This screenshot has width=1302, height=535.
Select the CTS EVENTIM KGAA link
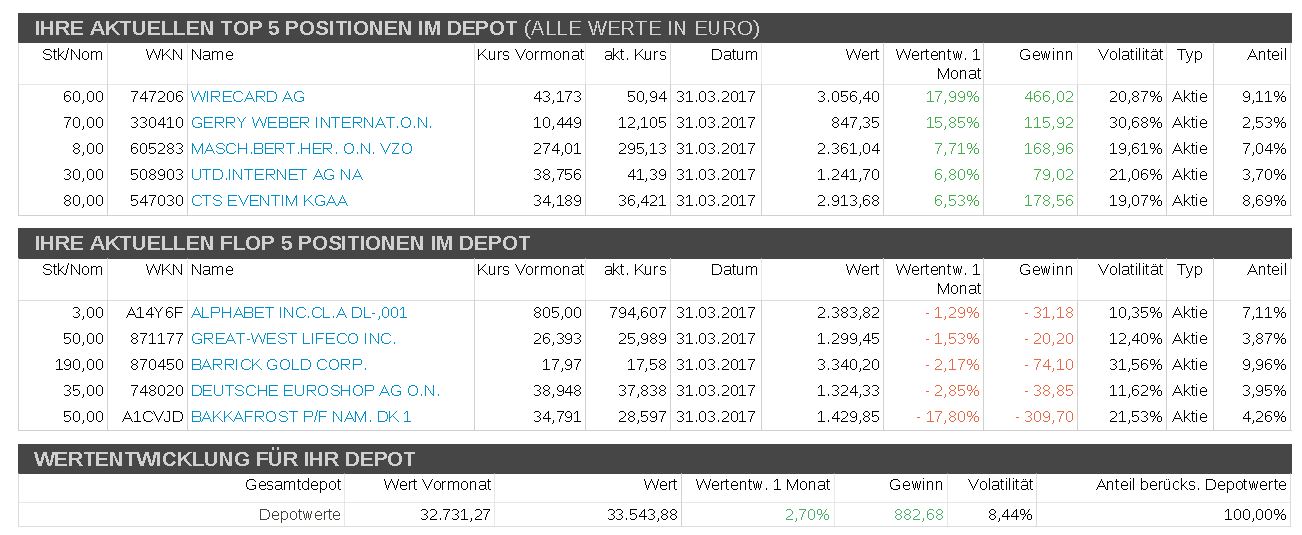[x=269, y=201]
